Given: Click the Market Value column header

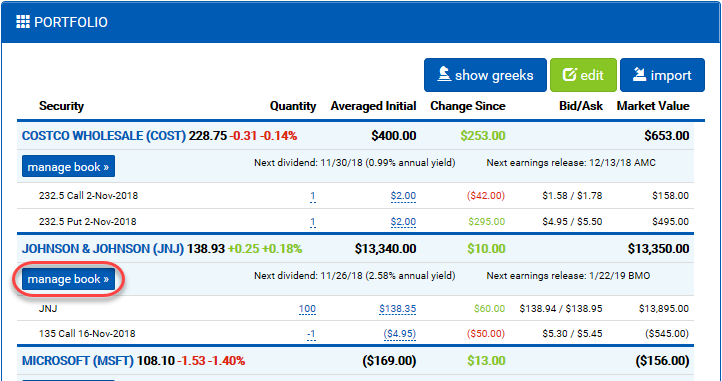Looking at the screenshot, I should (653, 106).
